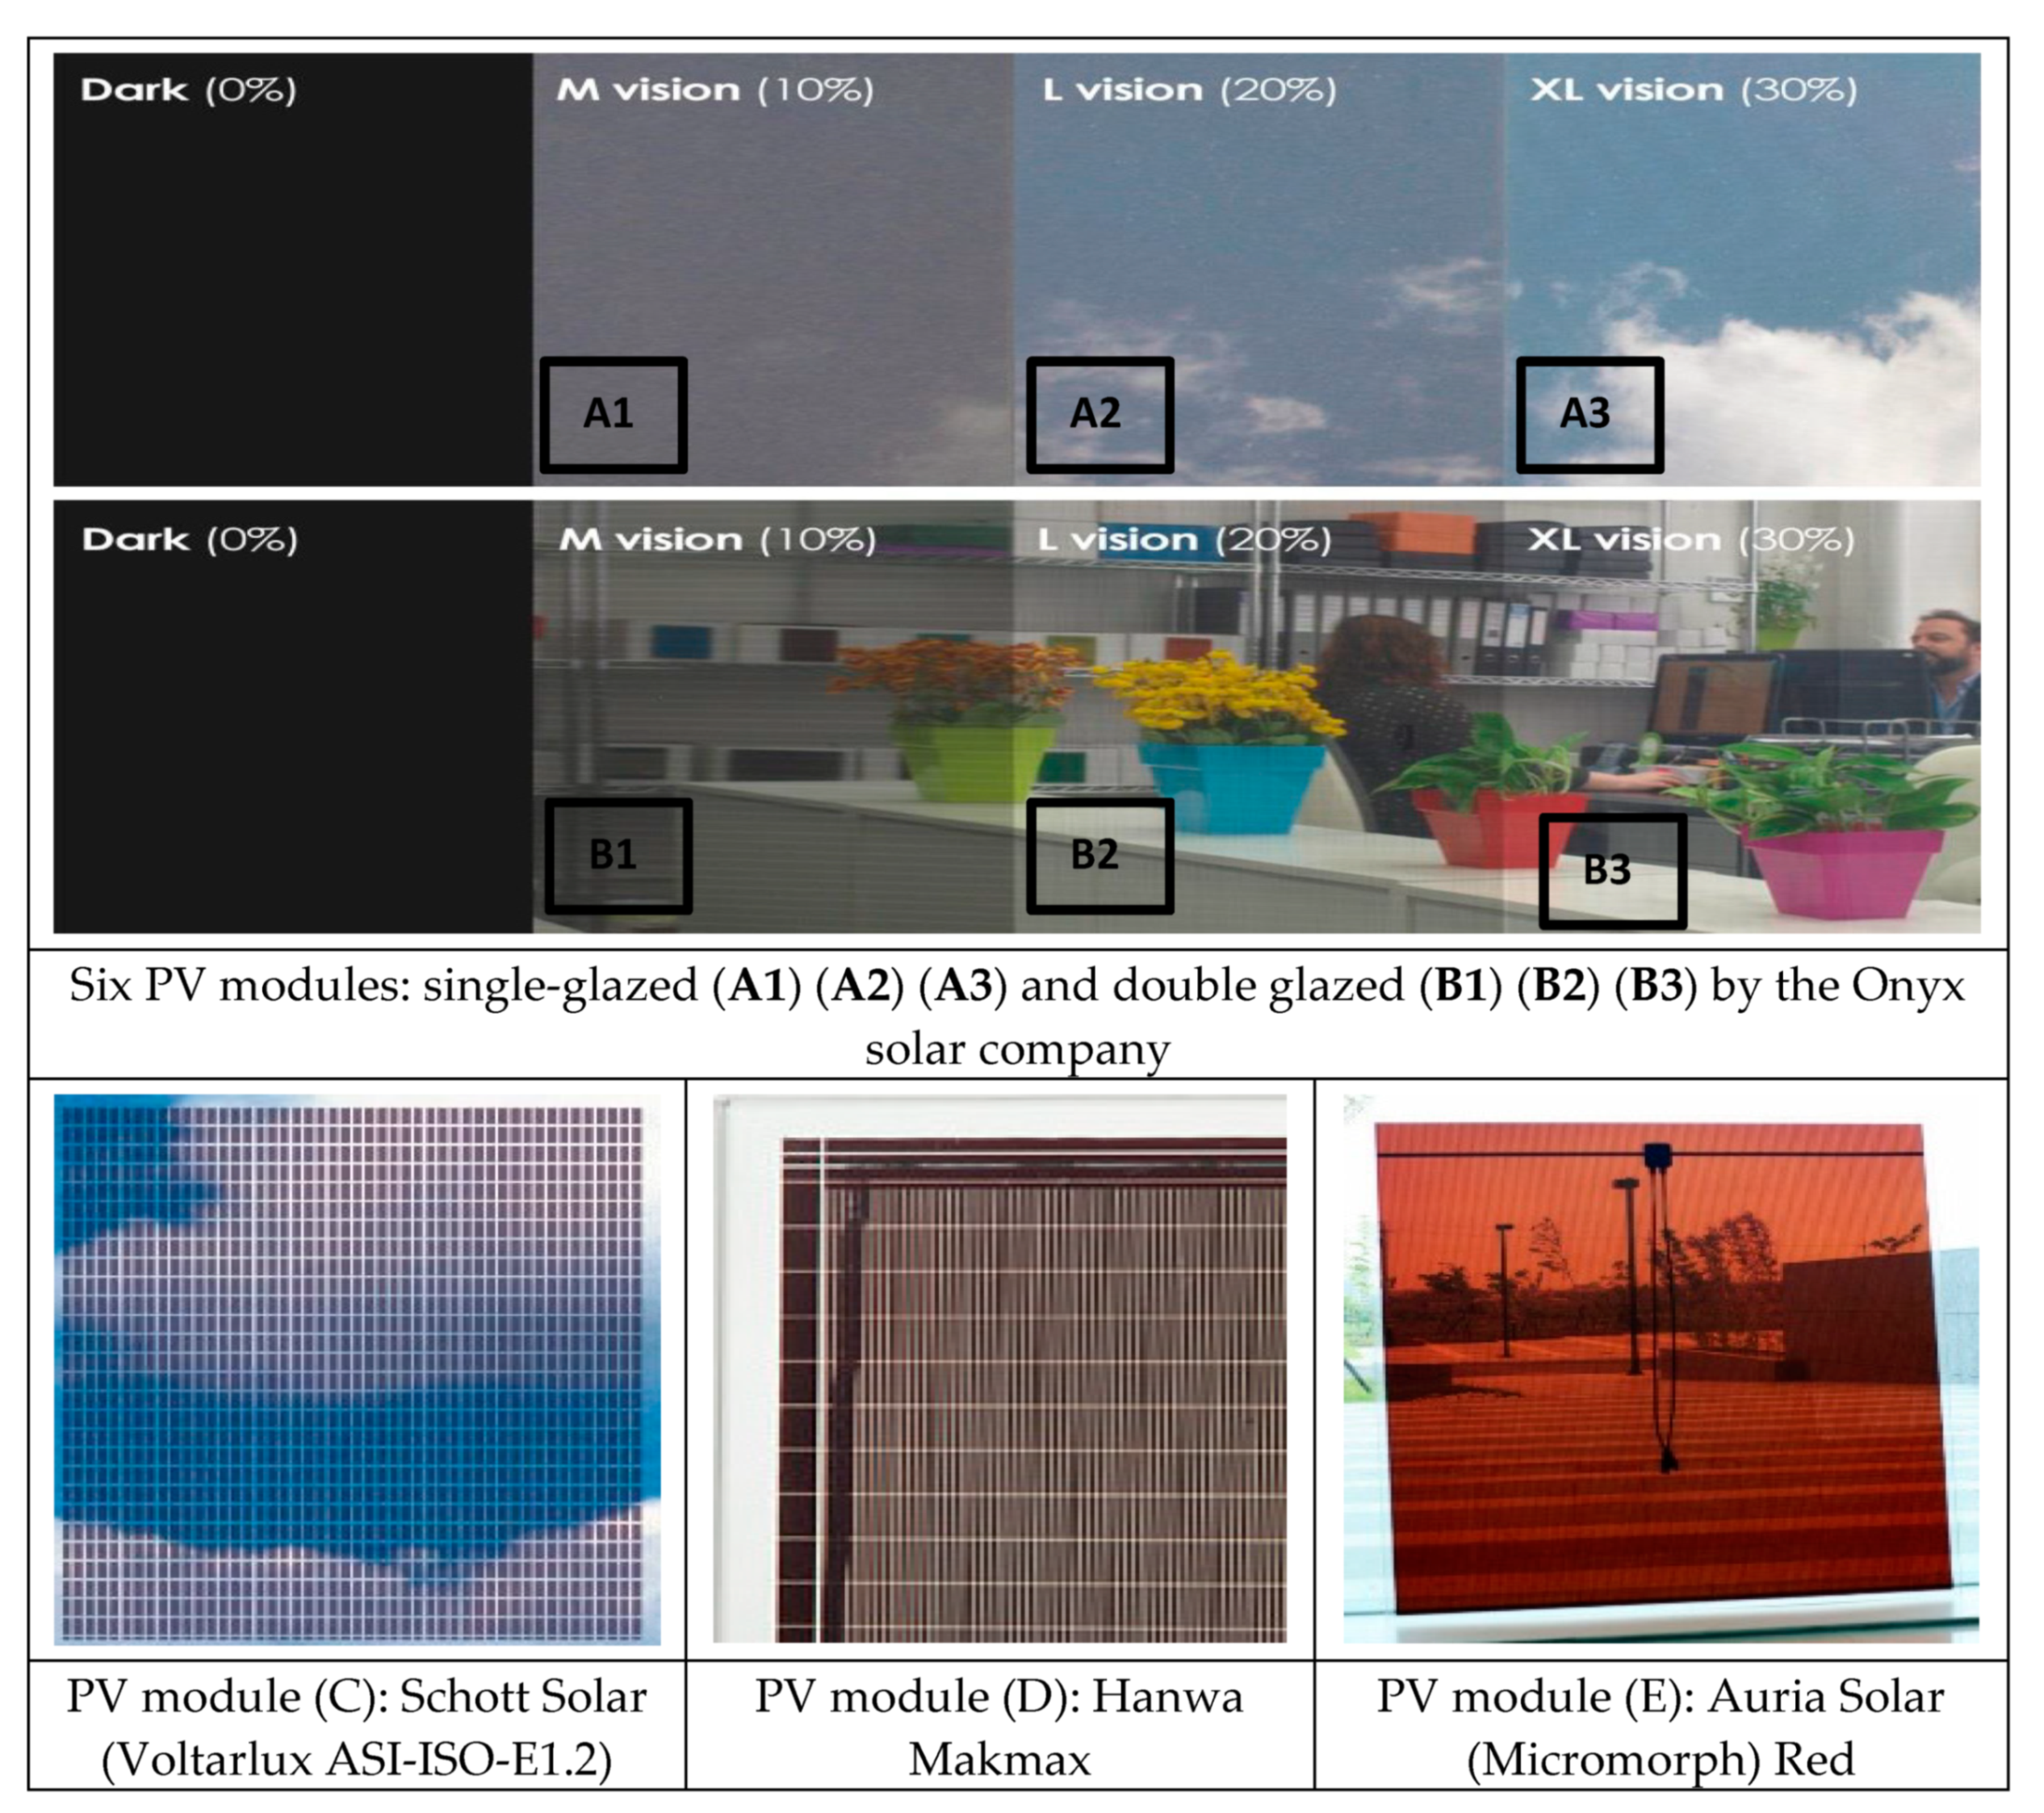Click the 'PV module (E): Auria Solar' caption
The image size is (2044, 1813).
[x=1660, y=1728]
